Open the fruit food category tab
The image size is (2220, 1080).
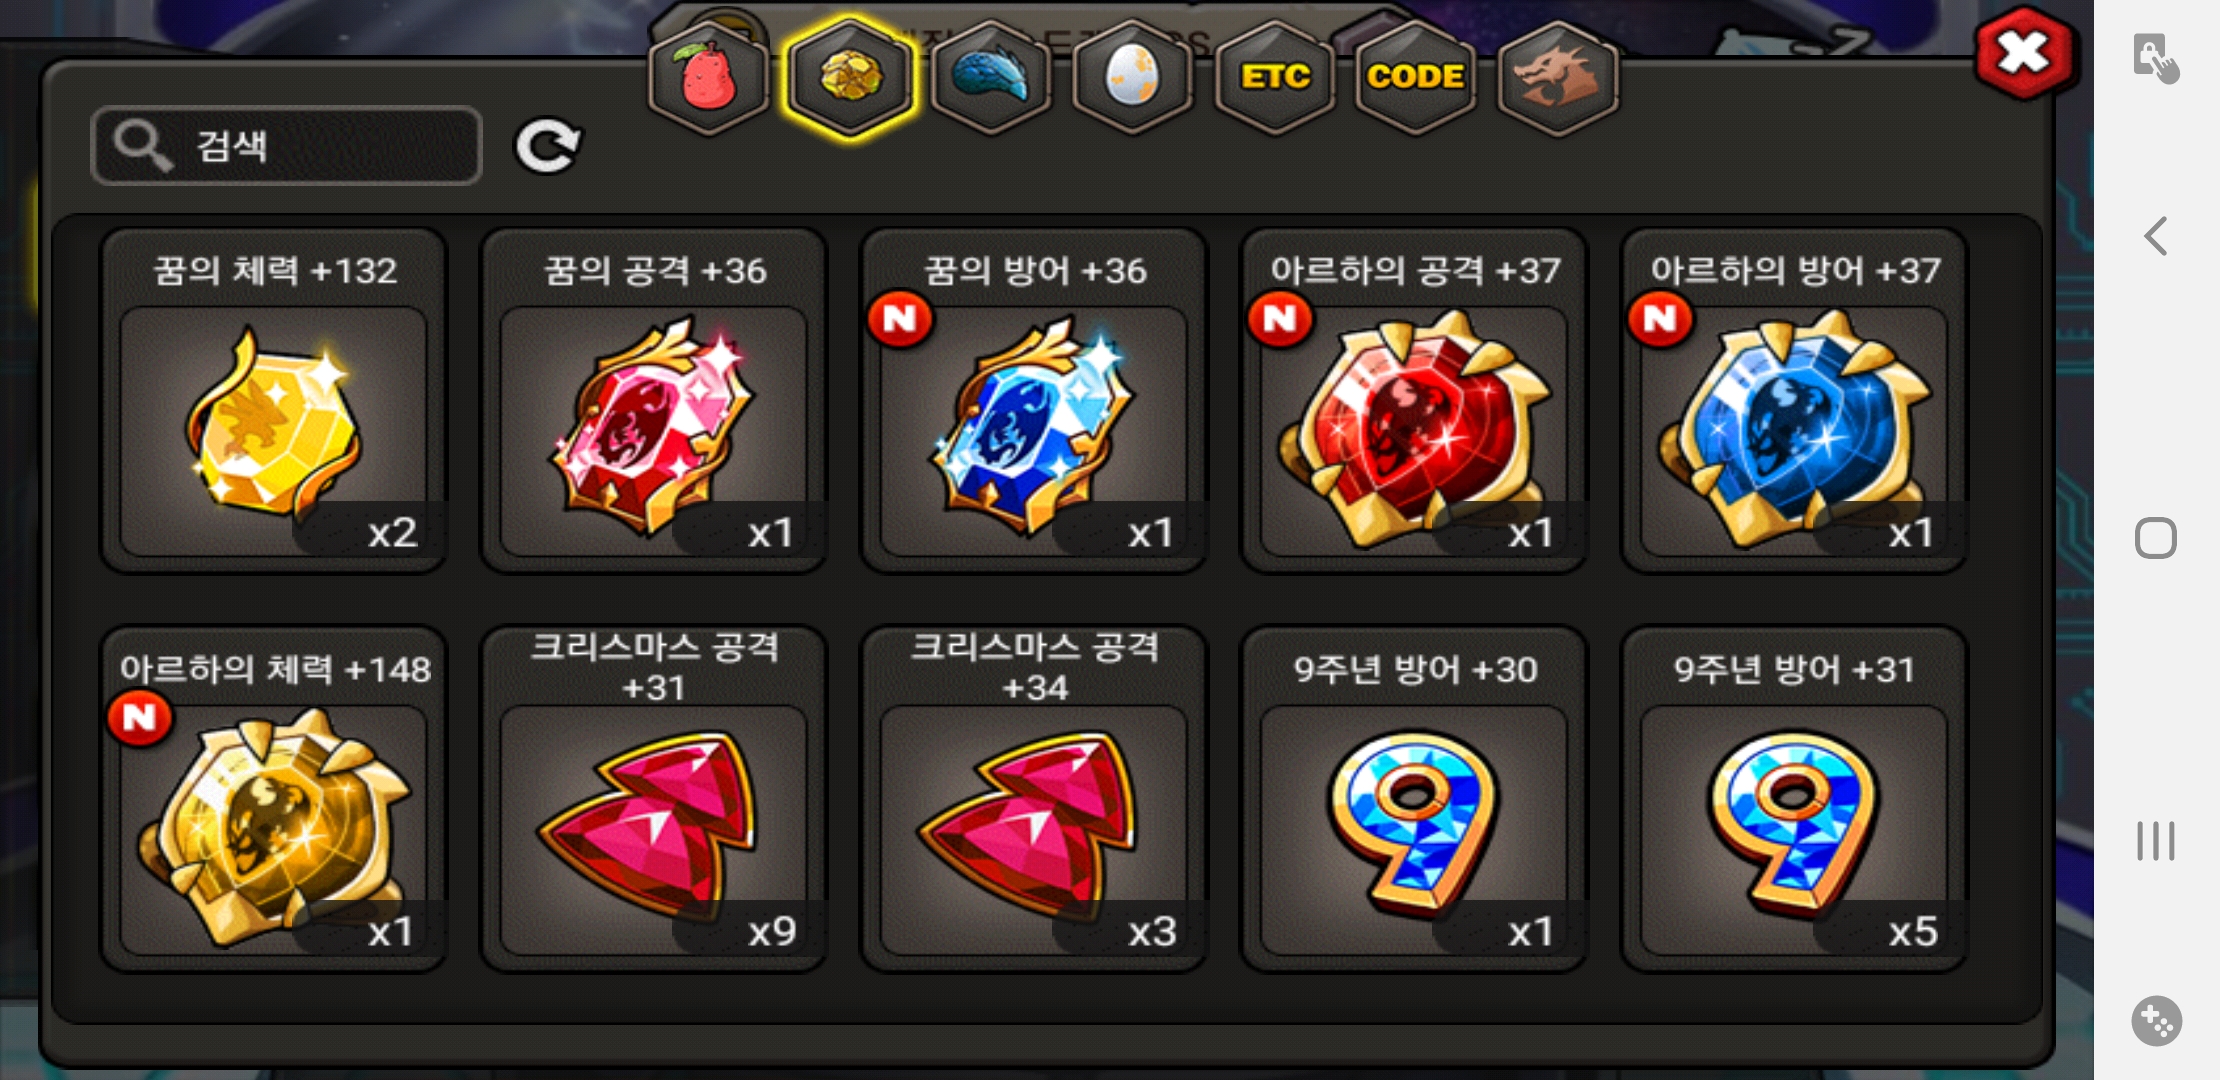click(707, 77)
